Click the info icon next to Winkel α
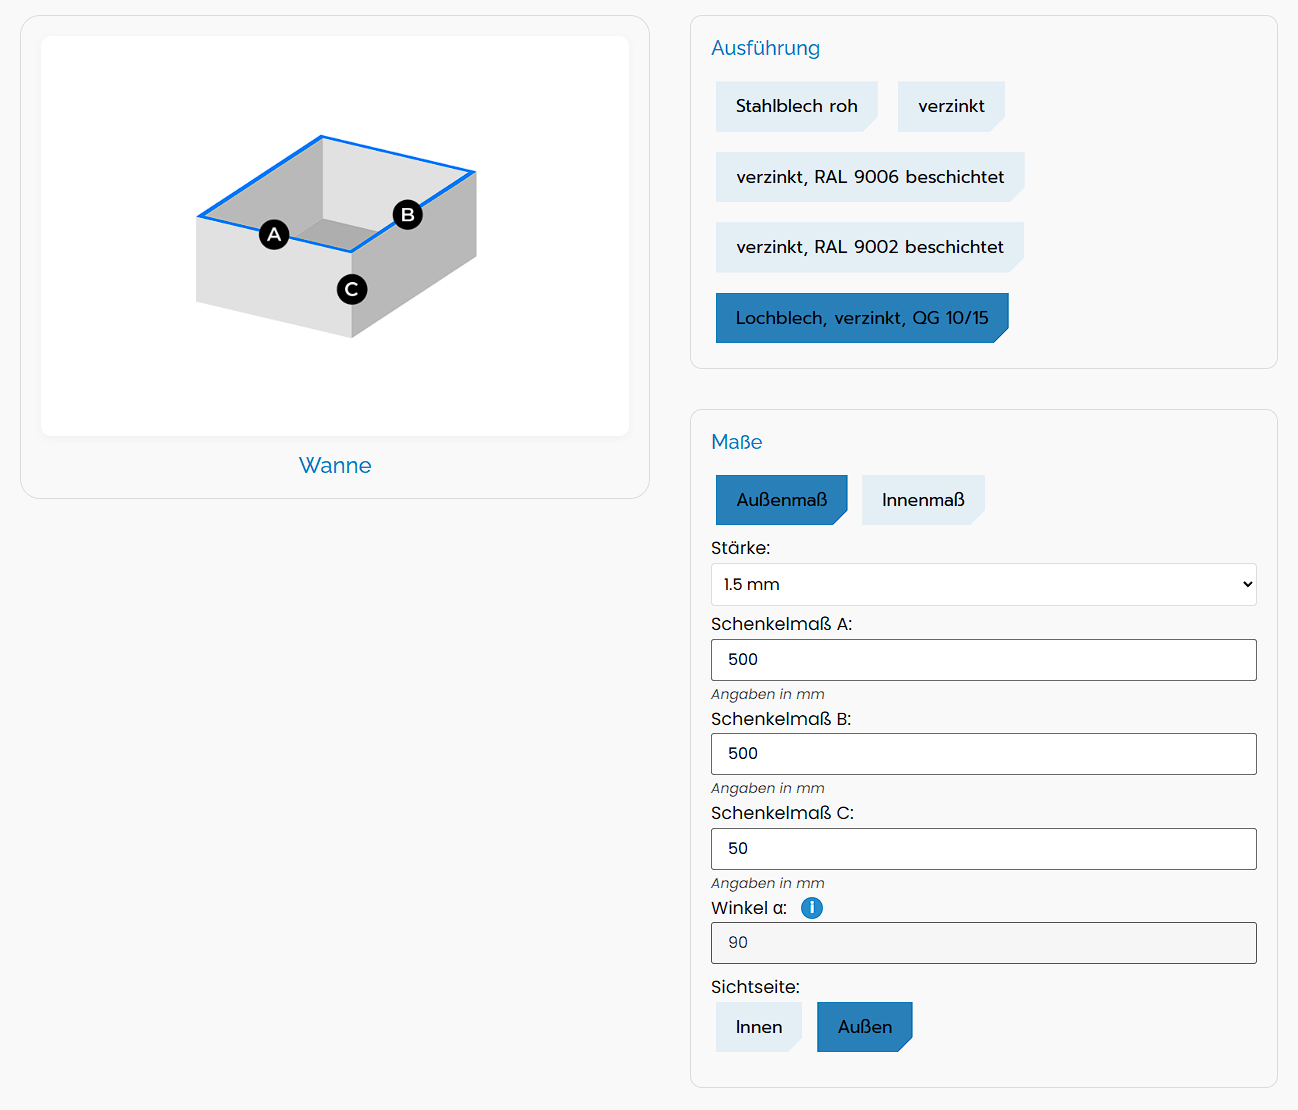Screen dimensions: 1298x1110 [812, 908]
